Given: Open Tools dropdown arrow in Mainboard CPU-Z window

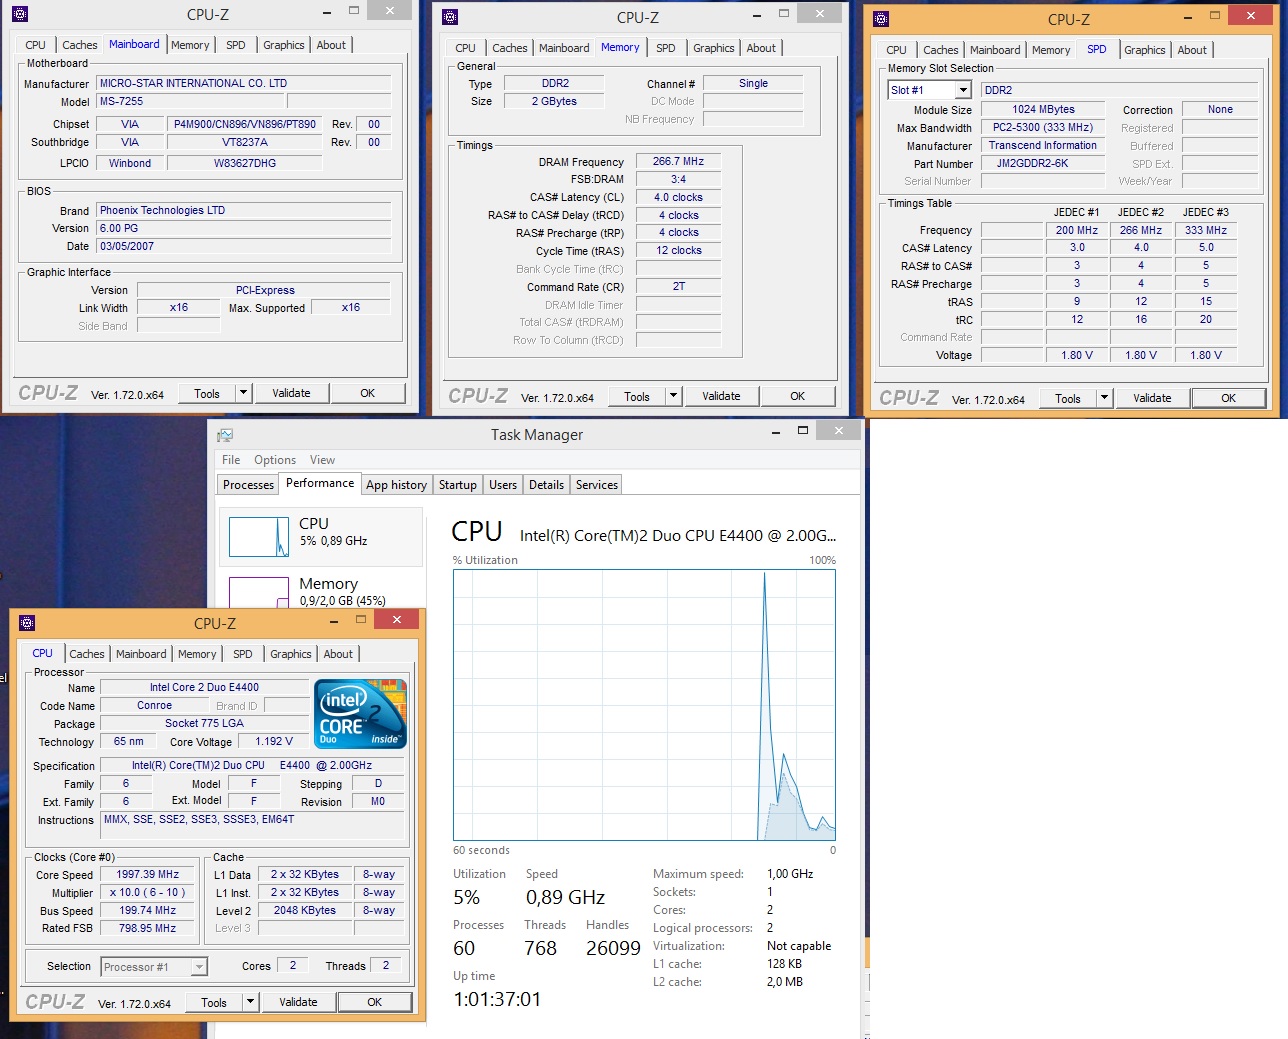Looking at the screenshot, I should [243, 393].
